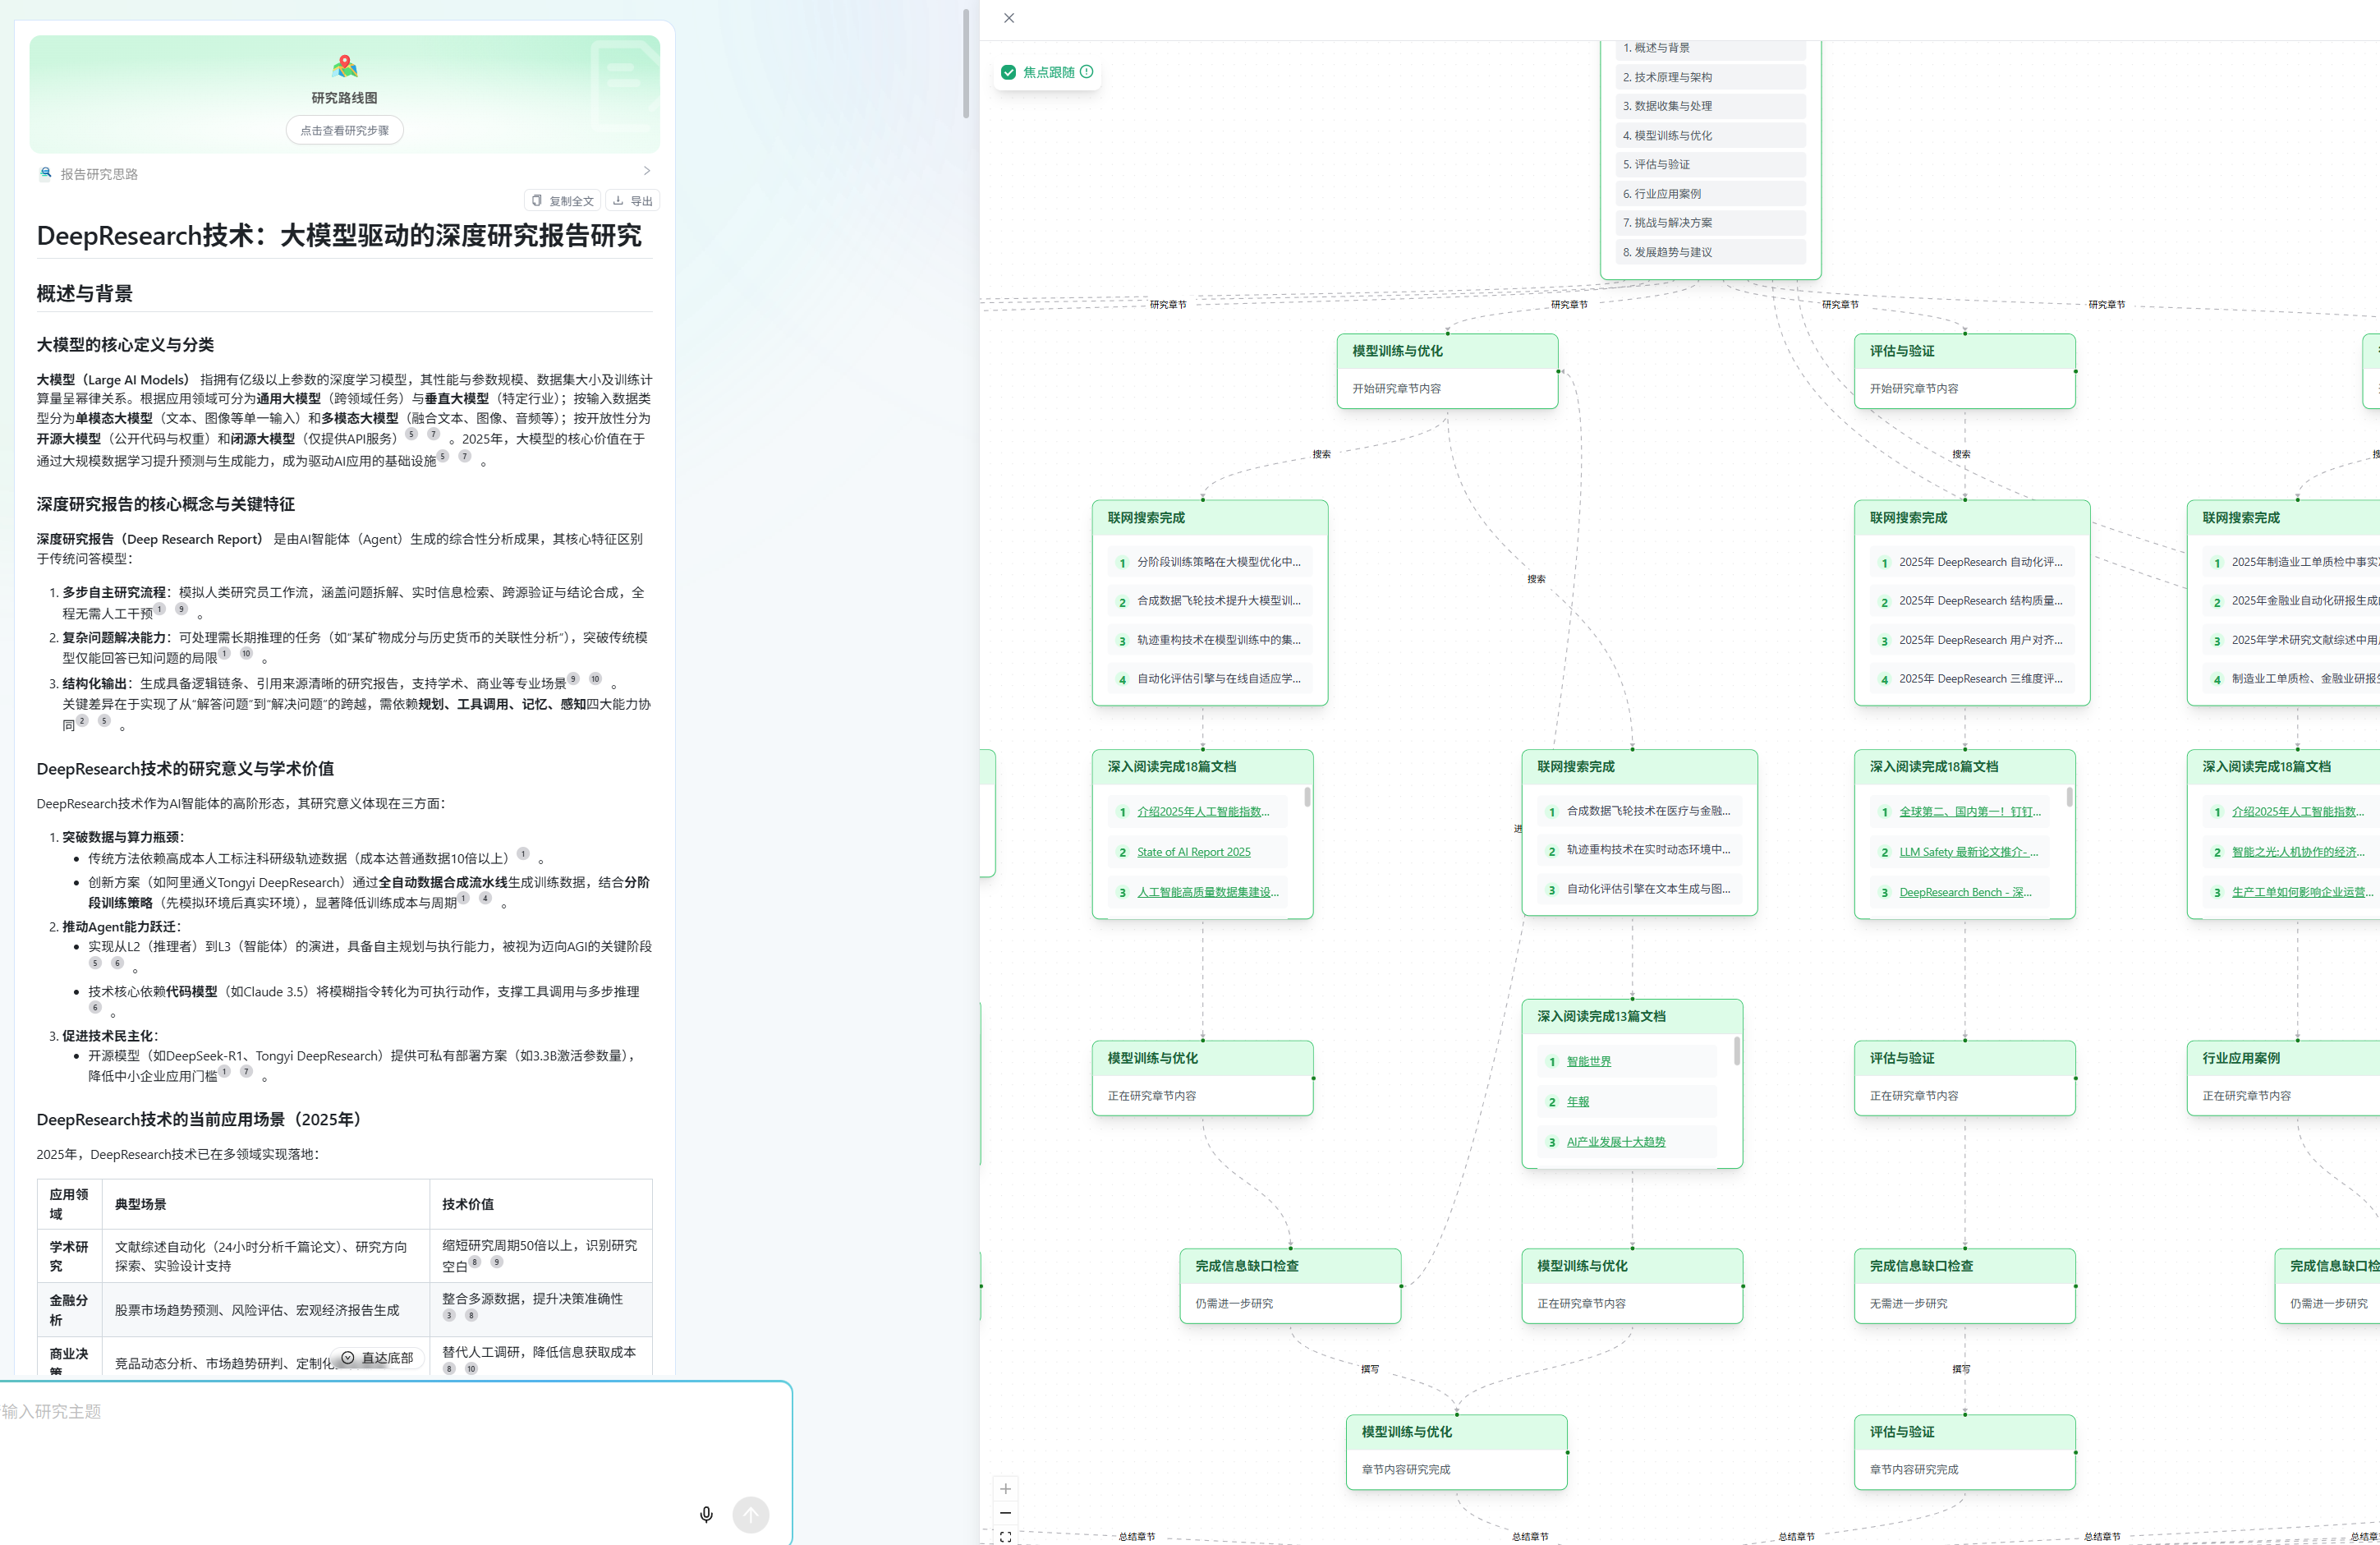Zoom in on the research graph with plus icon
2380x1545 pixels.
[1006, 1489]
